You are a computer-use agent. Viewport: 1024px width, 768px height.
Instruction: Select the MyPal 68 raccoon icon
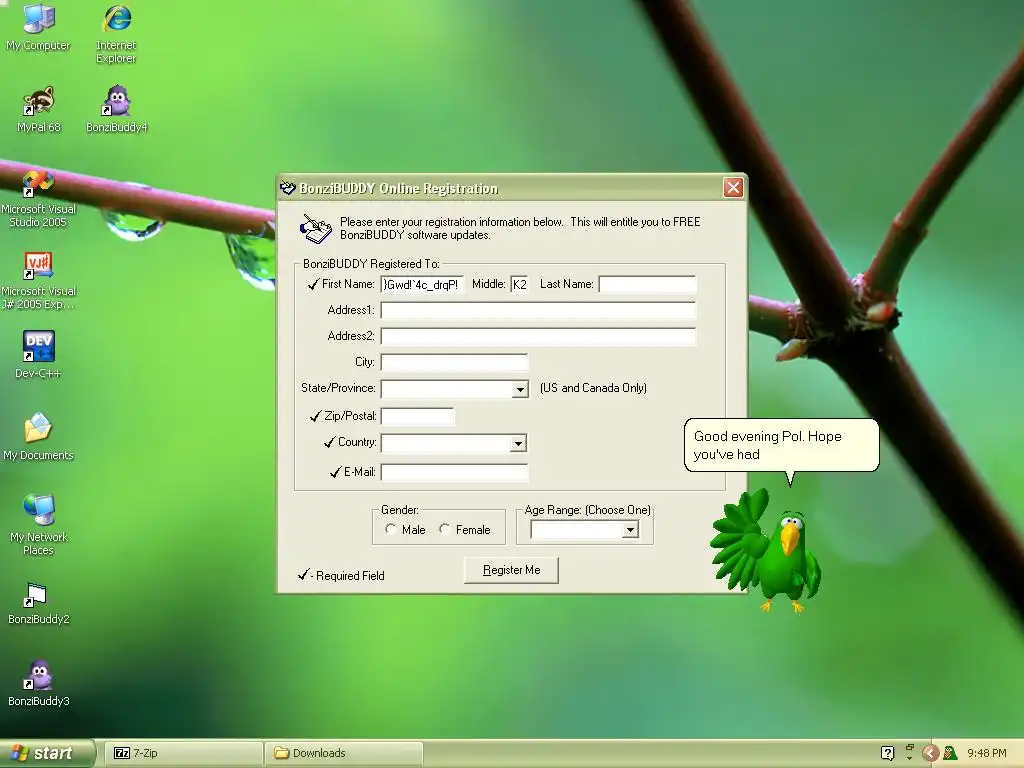click(38, 109)
